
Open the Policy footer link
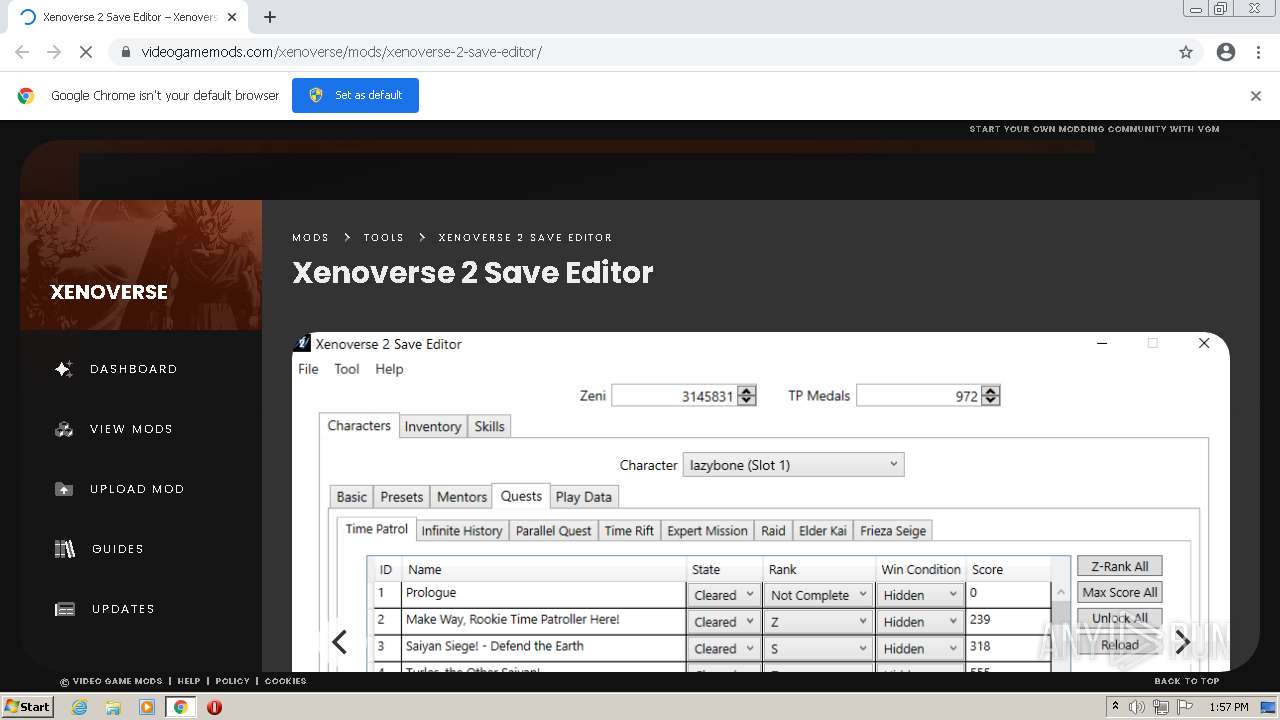pyautogui.click(x=232, y=681)
